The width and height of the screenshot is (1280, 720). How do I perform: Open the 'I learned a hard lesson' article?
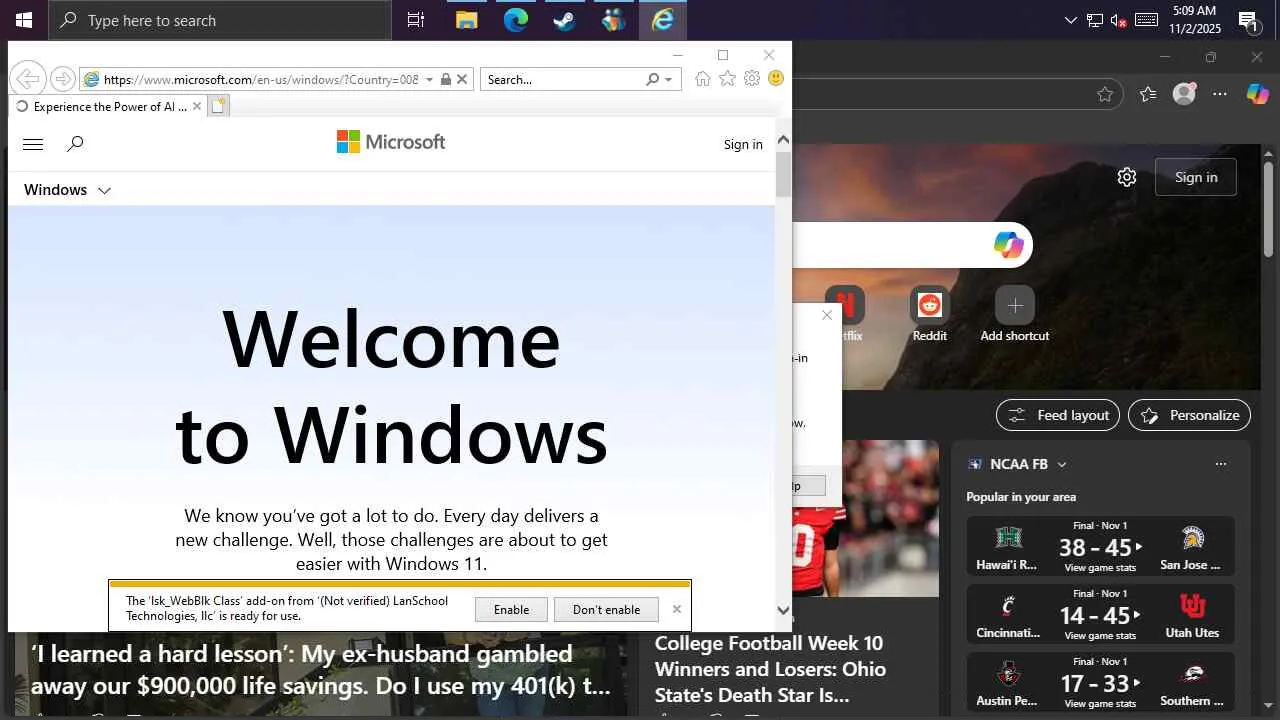point(320,670)
